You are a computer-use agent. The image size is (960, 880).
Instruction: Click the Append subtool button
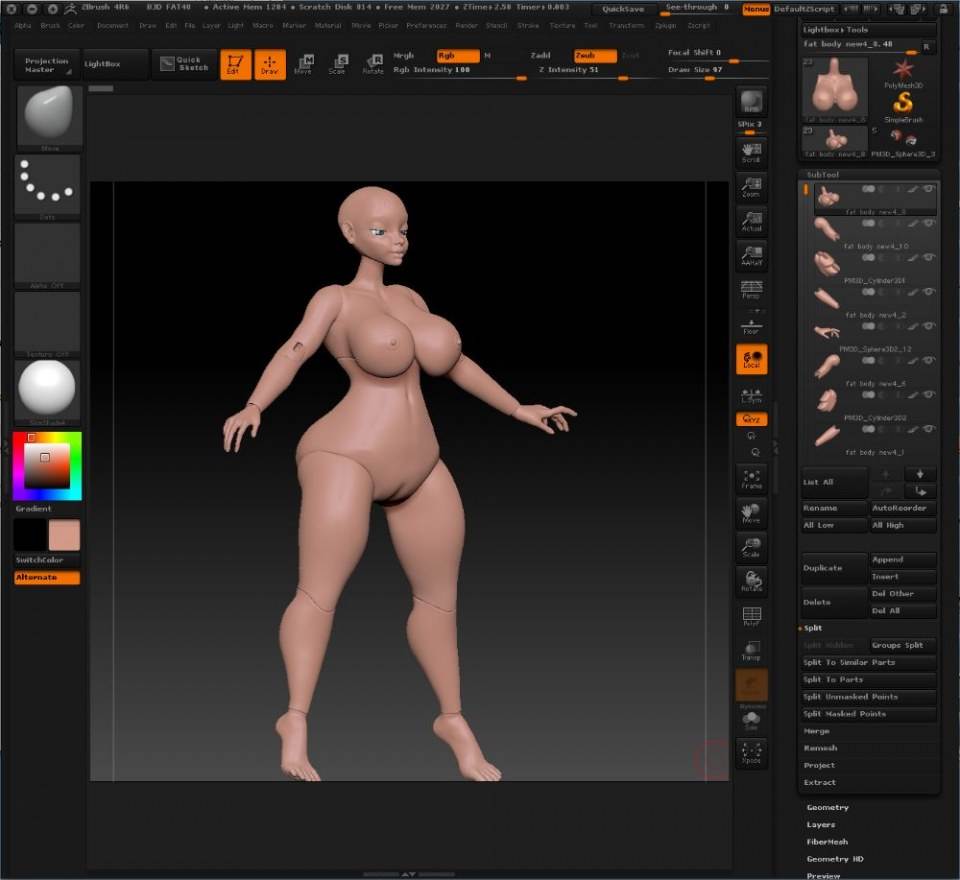pyautogui.click(x=903, y=560)
